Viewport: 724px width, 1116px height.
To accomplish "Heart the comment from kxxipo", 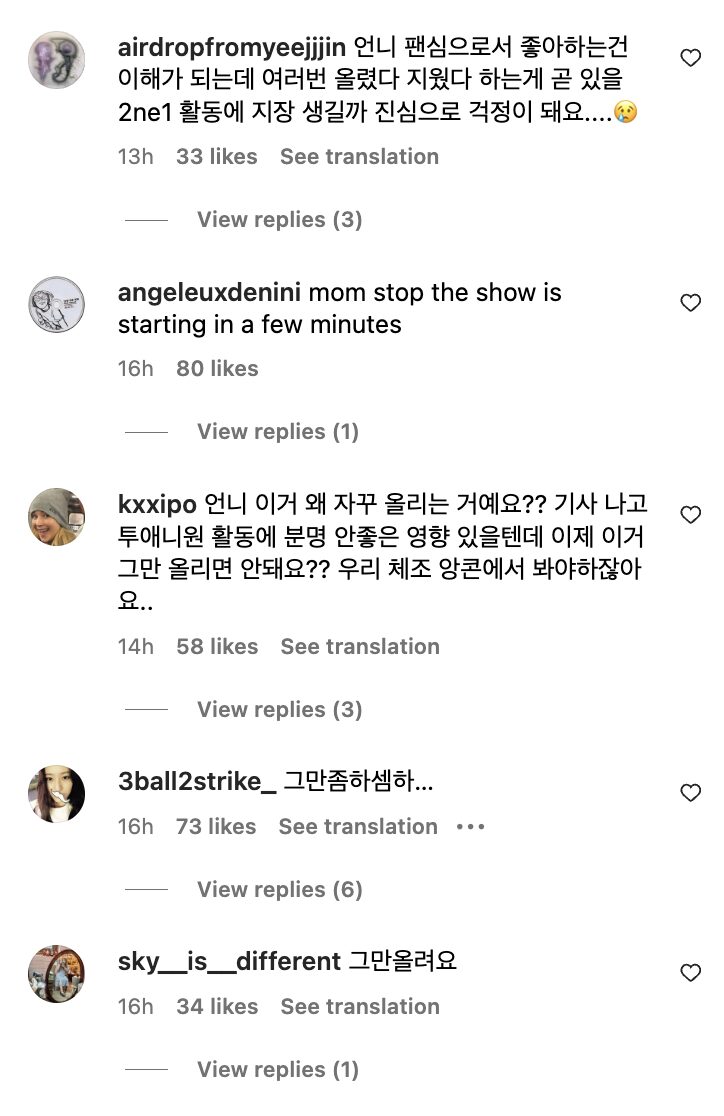I will [x=690, y=515].
